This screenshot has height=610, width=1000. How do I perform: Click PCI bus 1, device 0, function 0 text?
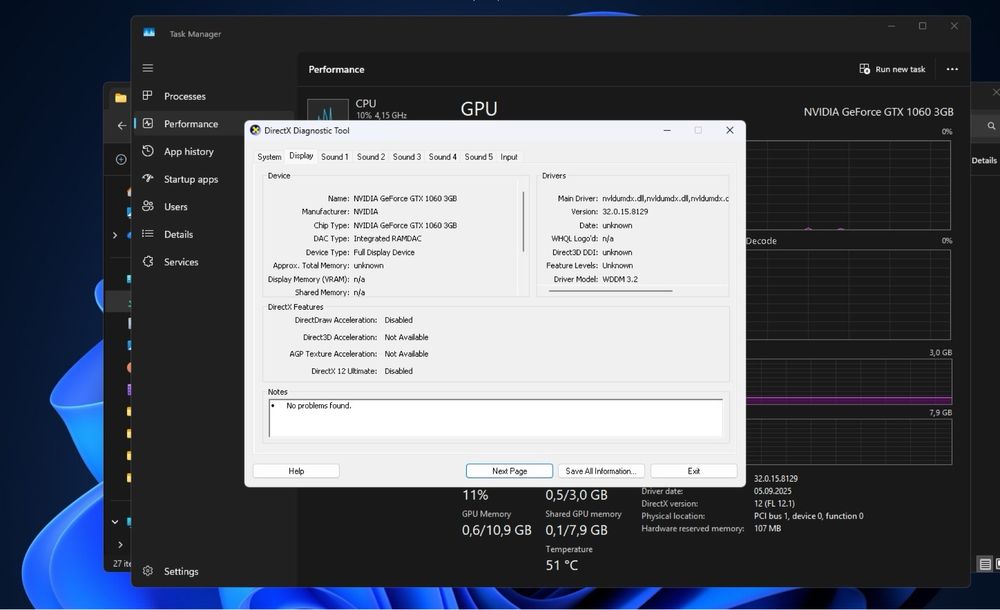pyautogui.click(x=809, y=516)
